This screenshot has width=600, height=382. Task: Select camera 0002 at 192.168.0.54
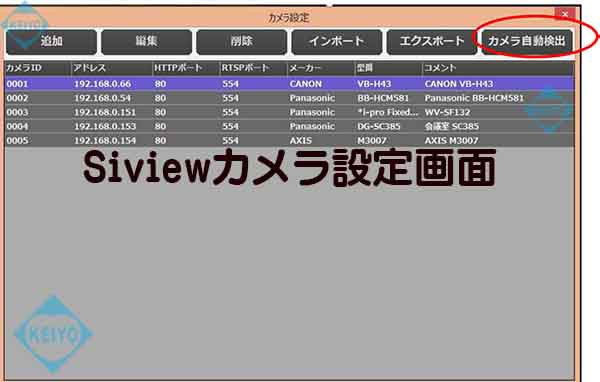pos(290,98)
